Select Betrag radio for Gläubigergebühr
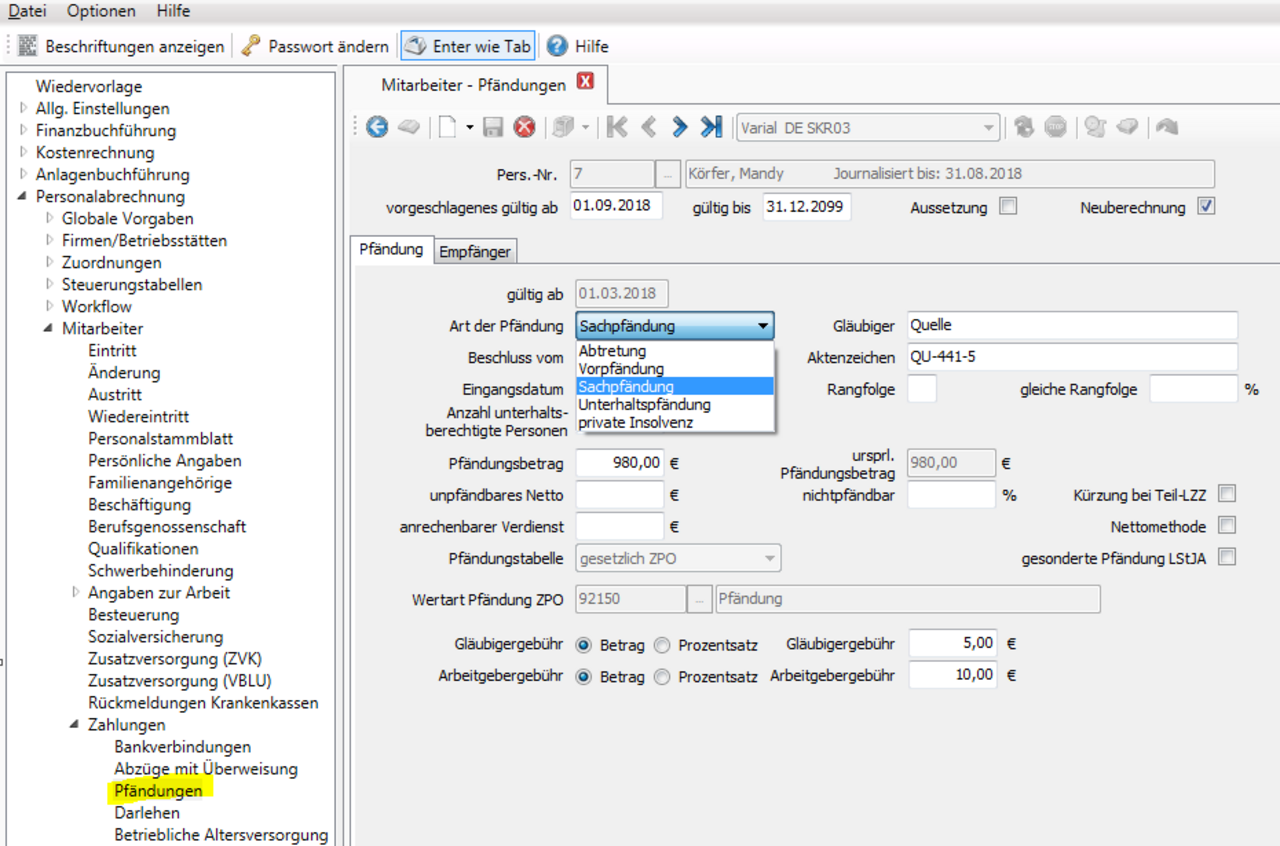Image resolution: width=1280 pixels, height=846 pixels. pos(584,645)
